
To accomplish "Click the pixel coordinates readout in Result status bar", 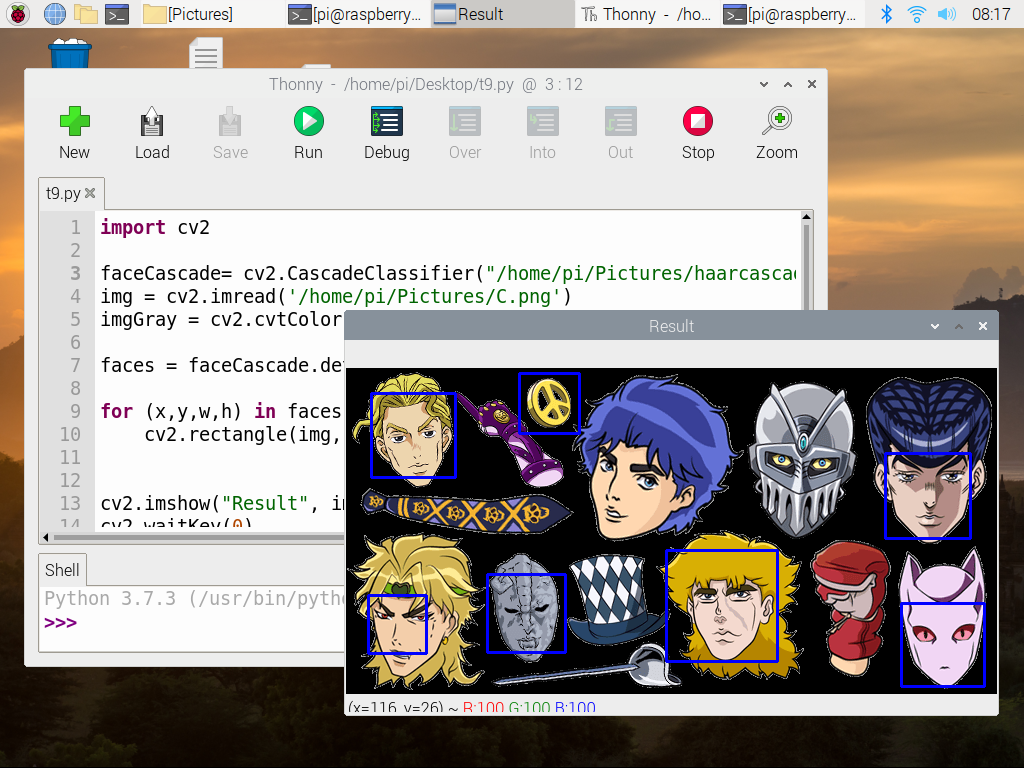I will (472, 707).
